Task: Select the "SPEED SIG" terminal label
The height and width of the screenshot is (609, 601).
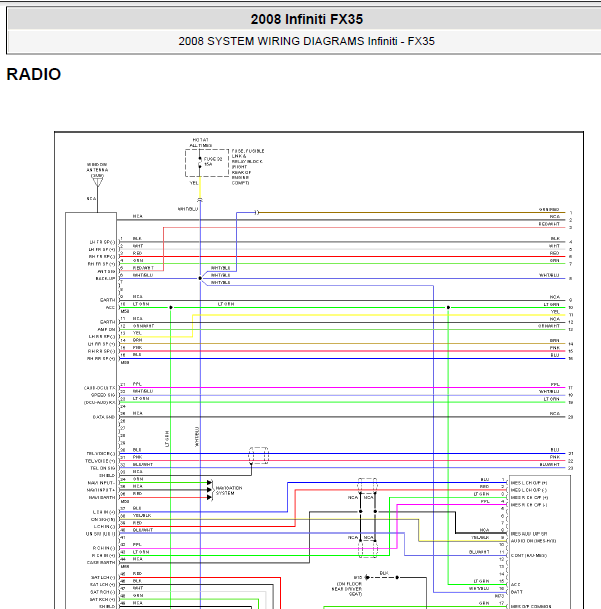Action: coord(103,395)
